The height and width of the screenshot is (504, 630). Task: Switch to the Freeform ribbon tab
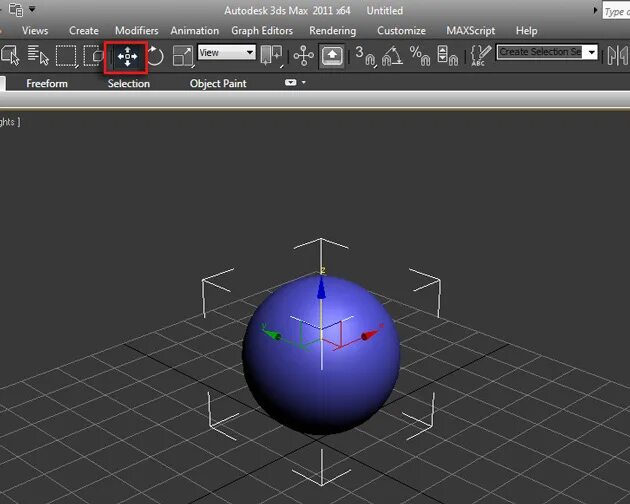[x=47, y=84]
